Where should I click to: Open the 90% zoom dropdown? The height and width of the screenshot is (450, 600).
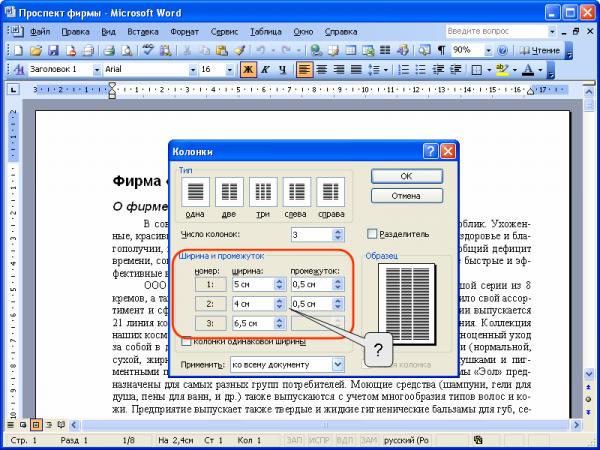pyautogui.click(x=488, y=51)
